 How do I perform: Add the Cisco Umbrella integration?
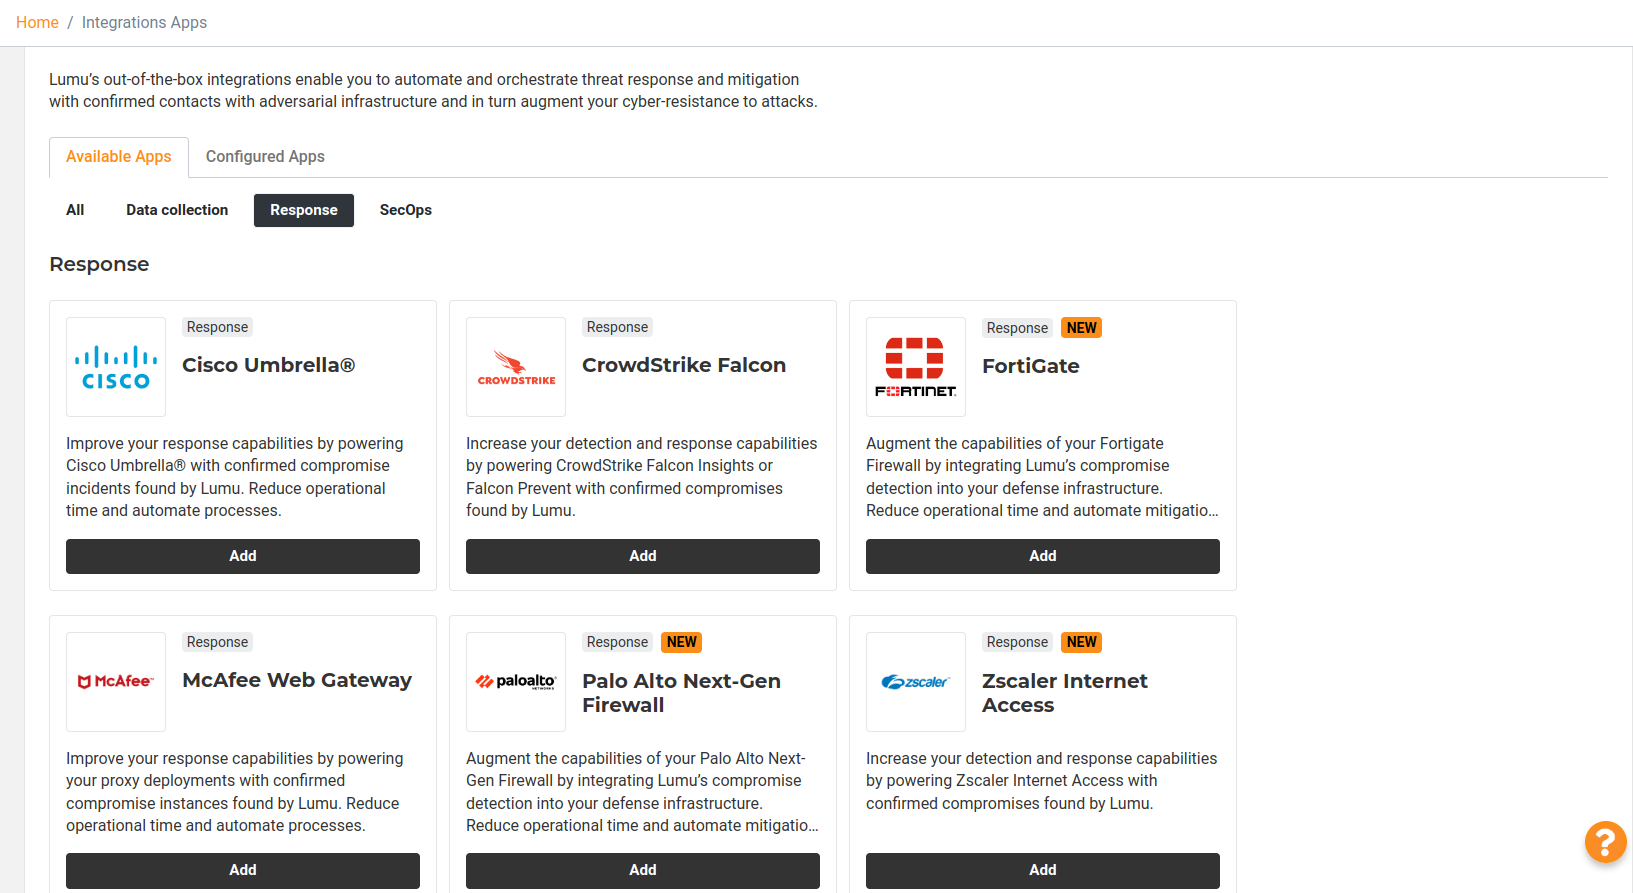click(x=243, y=556)
